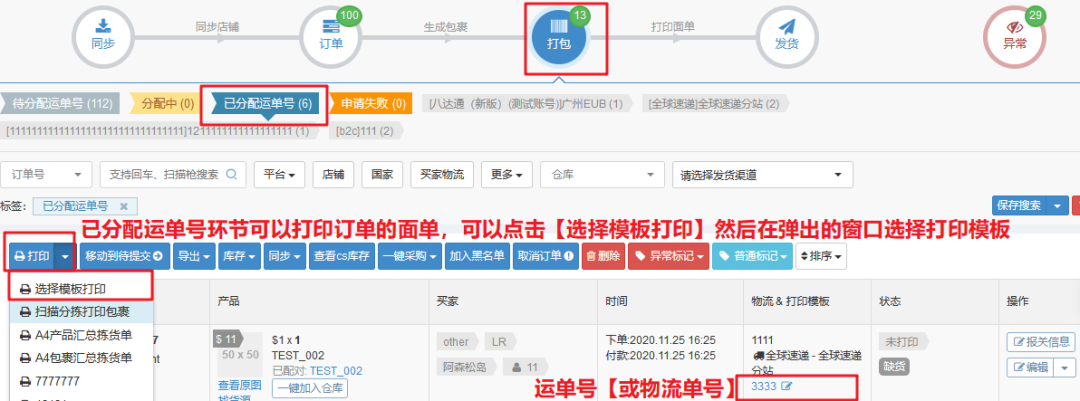Viewport: 1080px width, 401px height.
Task: Focus the 支持回车、扫描枪搜索 search field
Action: click(x=163, y=174)
